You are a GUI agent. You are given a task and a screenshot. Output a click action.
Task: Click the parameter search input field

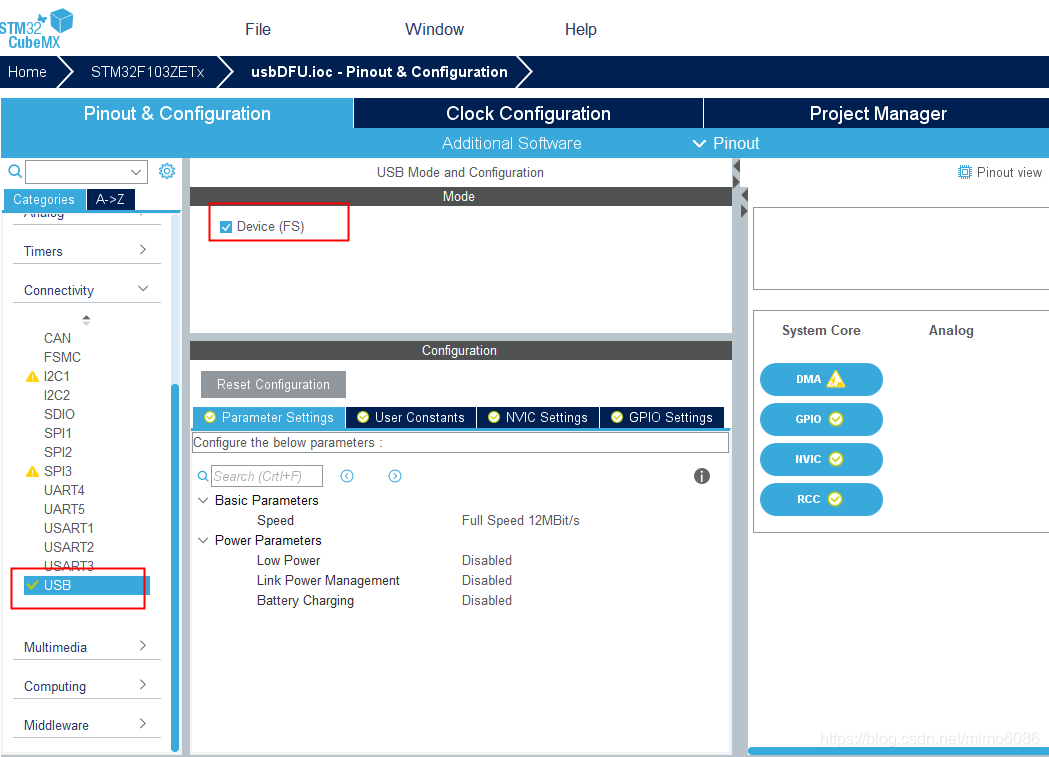pos(266,476)
